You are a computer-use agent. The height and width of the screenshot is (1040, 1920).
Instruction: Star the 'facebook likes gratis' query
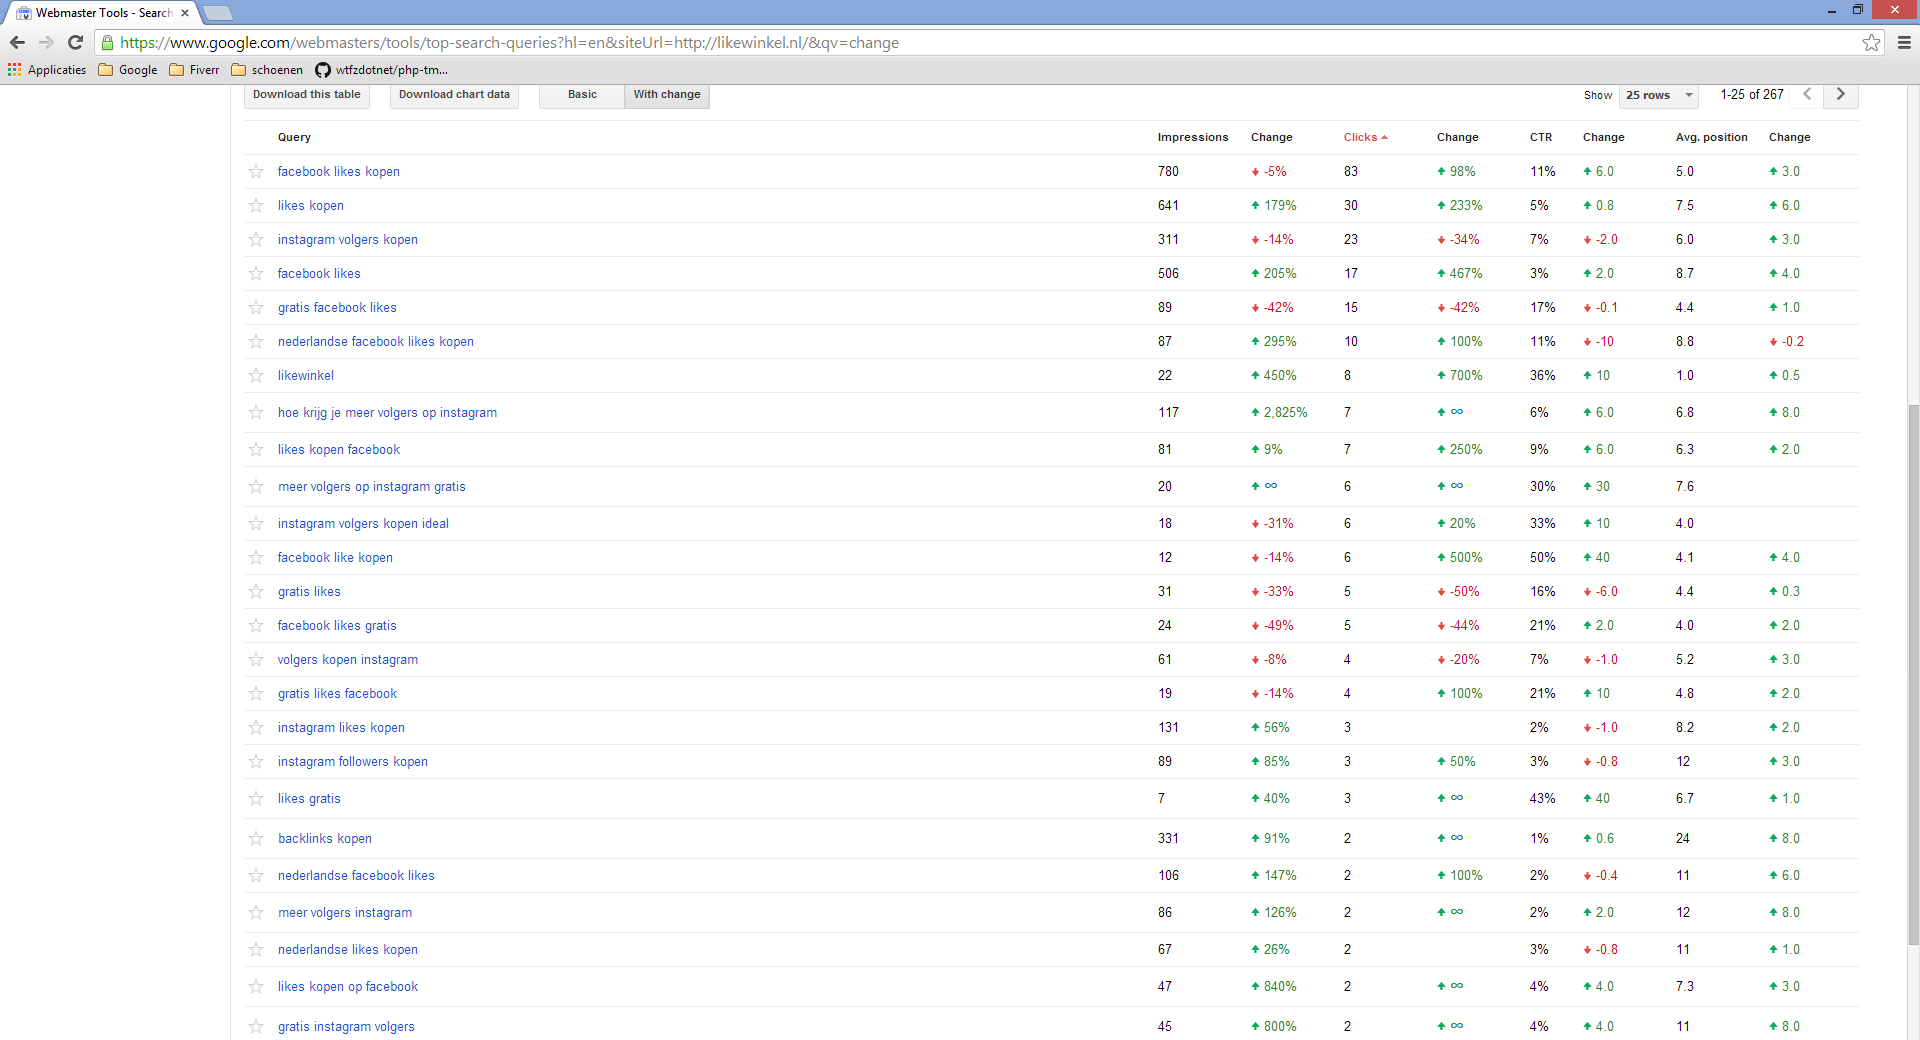tap(256, 626)
